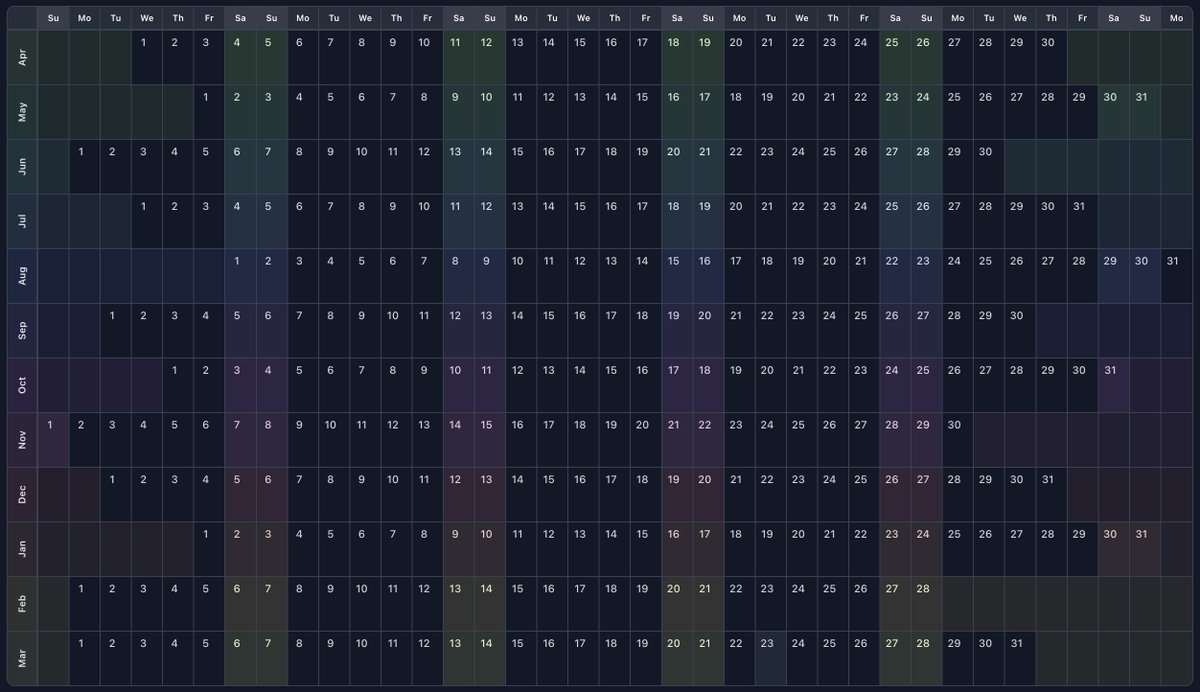Screen dimensions: 1200x692
Task: Select the Oct row label
Action: (x=22, y=384)
